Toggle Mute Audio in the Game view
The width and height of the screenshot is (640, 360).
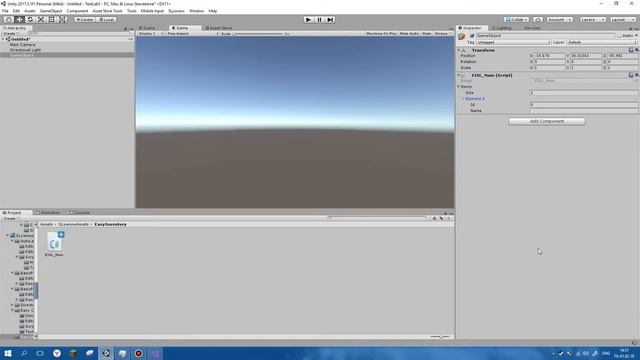click(409, 33)
